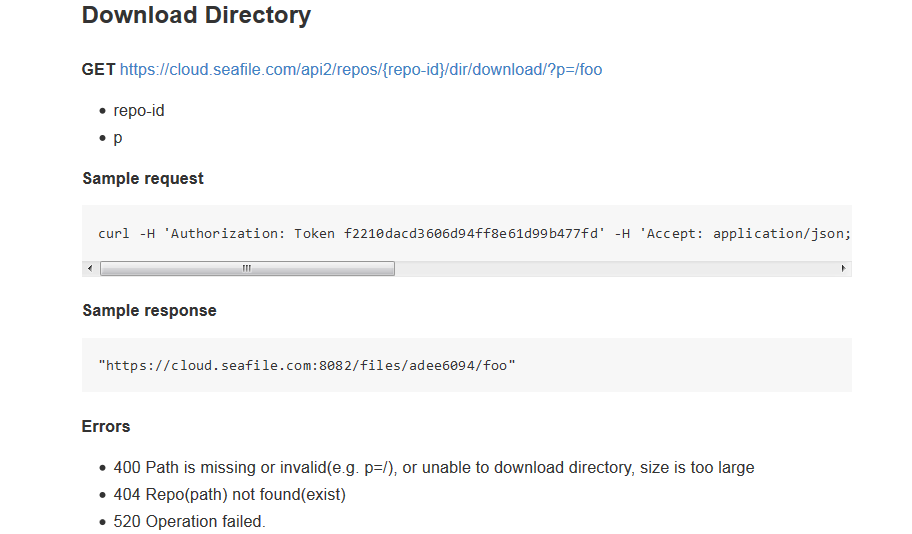This screenshot has height=534, width=912.
Task: Click the Sample response subheading
Action: [149, 311]
